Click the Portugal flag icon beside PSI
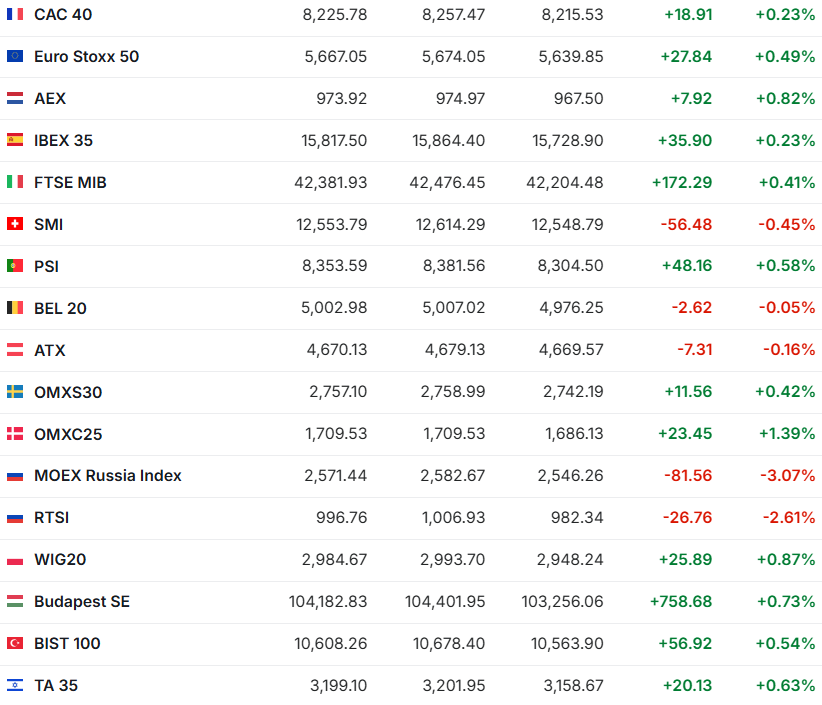Image resolution: width=822 pixels, height=705 pixels. pos(15,267)
